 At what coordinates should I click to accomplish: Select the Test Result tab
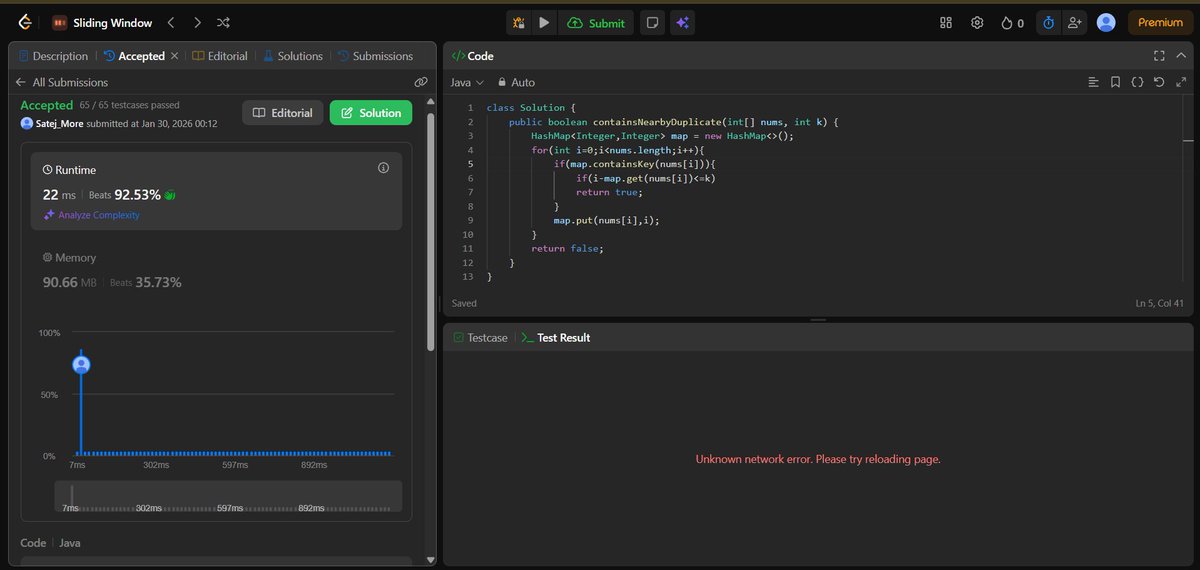click(555, 338)
